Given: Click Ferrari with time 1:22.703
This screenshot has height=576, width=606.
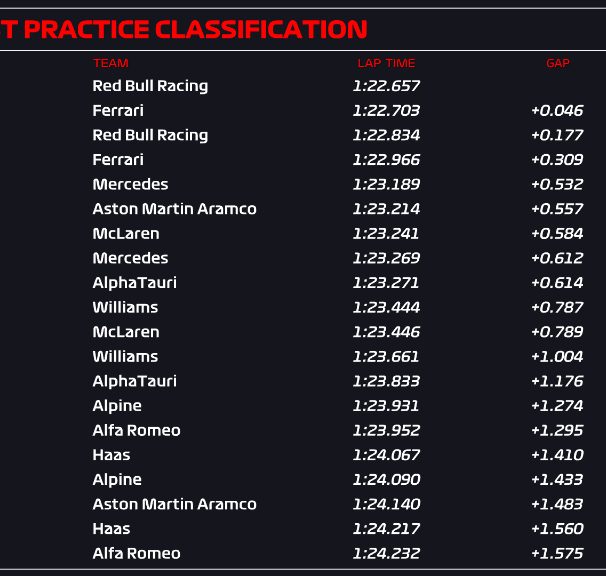Looking at the screenshot, I should click(118, 111).
